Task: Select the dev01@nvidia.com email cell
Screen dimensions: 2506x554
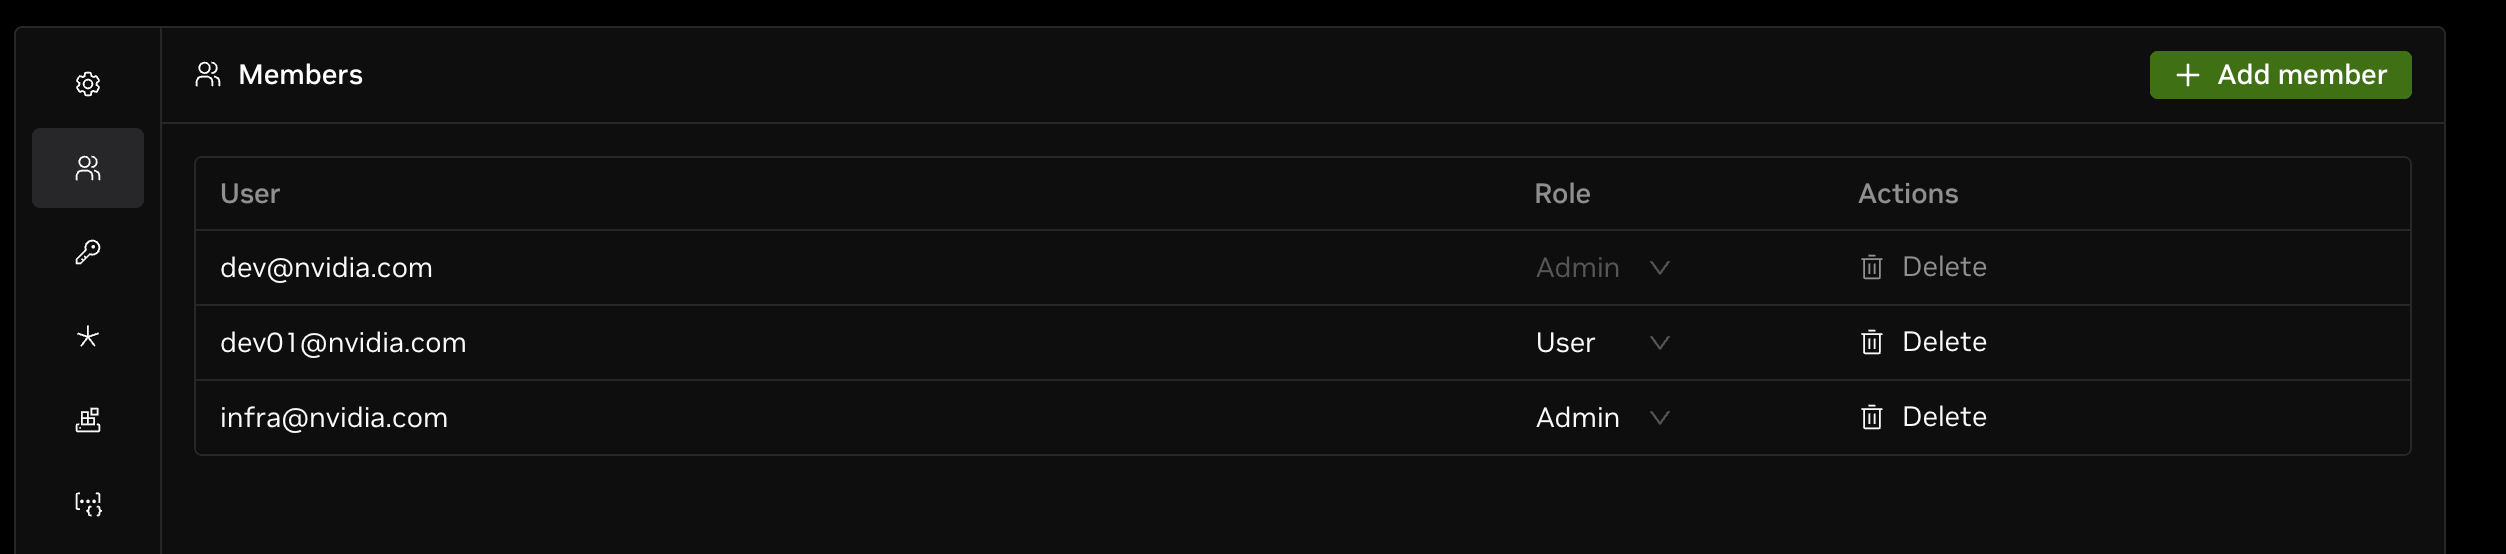Action: tap(343, 343)
